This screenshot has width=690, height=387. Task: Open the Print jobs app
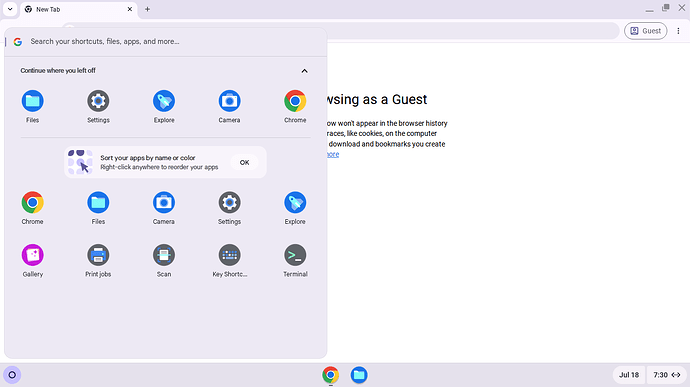click(98, 260)
